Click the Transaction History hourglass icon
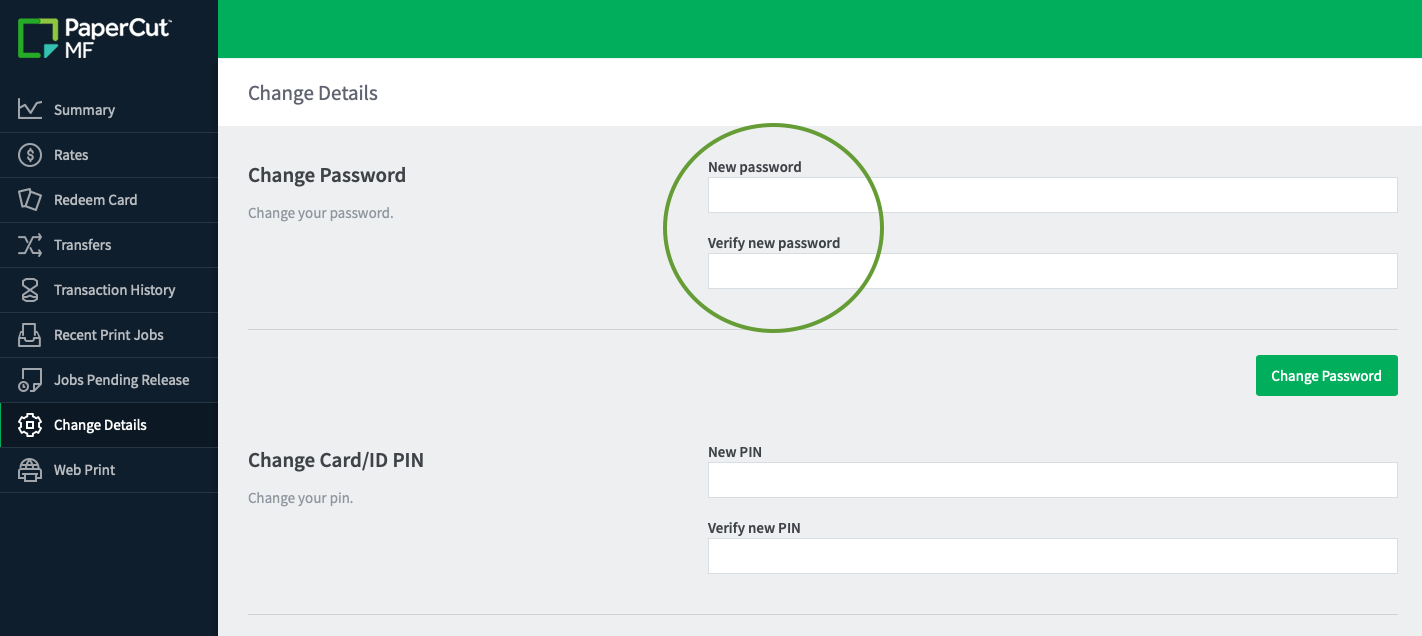 click(x=30, y=289)
